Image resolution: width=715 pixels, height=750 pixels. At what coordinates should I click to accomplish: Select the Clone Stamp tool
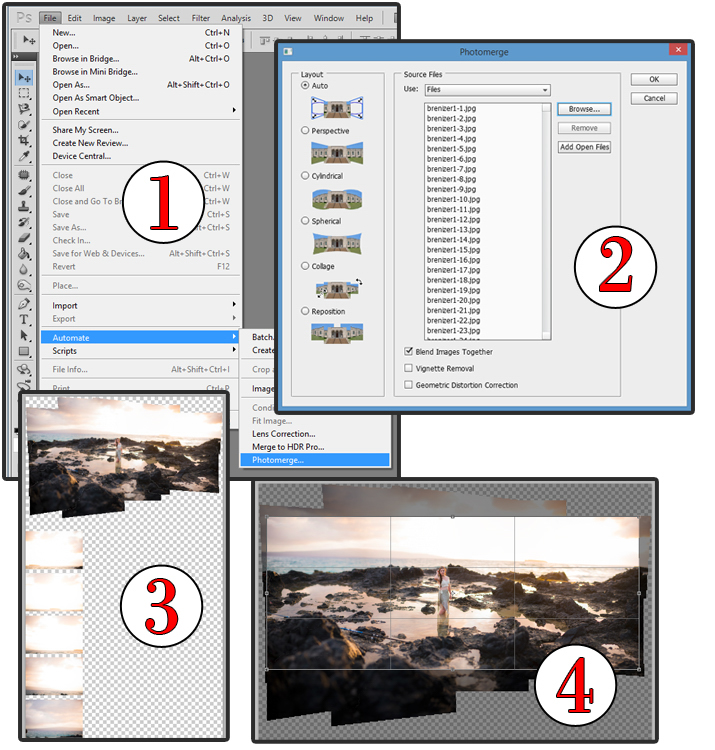click(x=25, y=205)
